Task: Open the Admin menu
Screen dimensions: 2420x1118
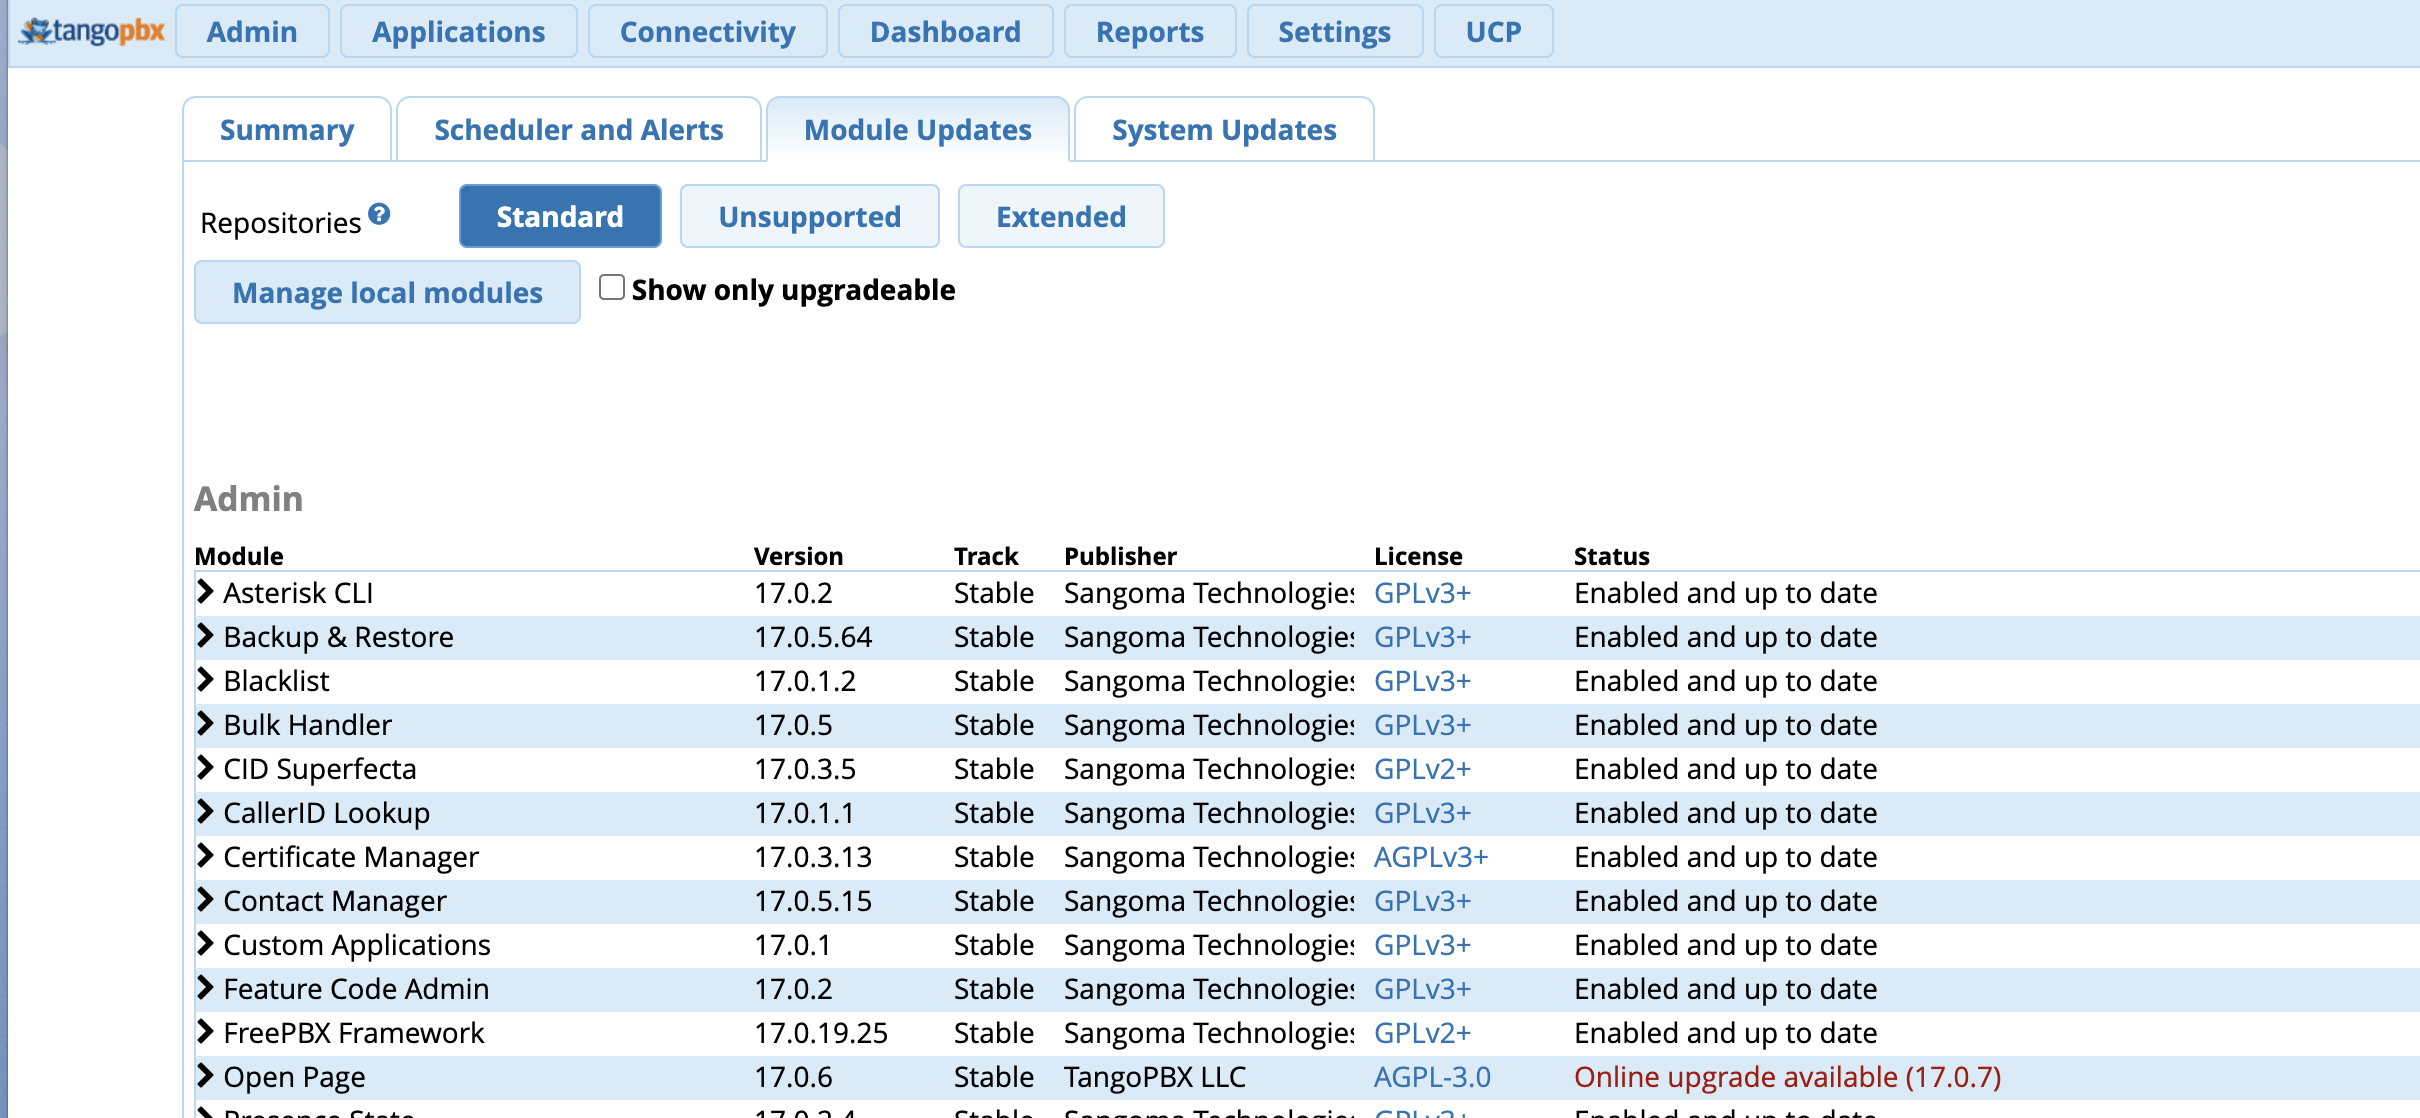Action: point(252,32)
